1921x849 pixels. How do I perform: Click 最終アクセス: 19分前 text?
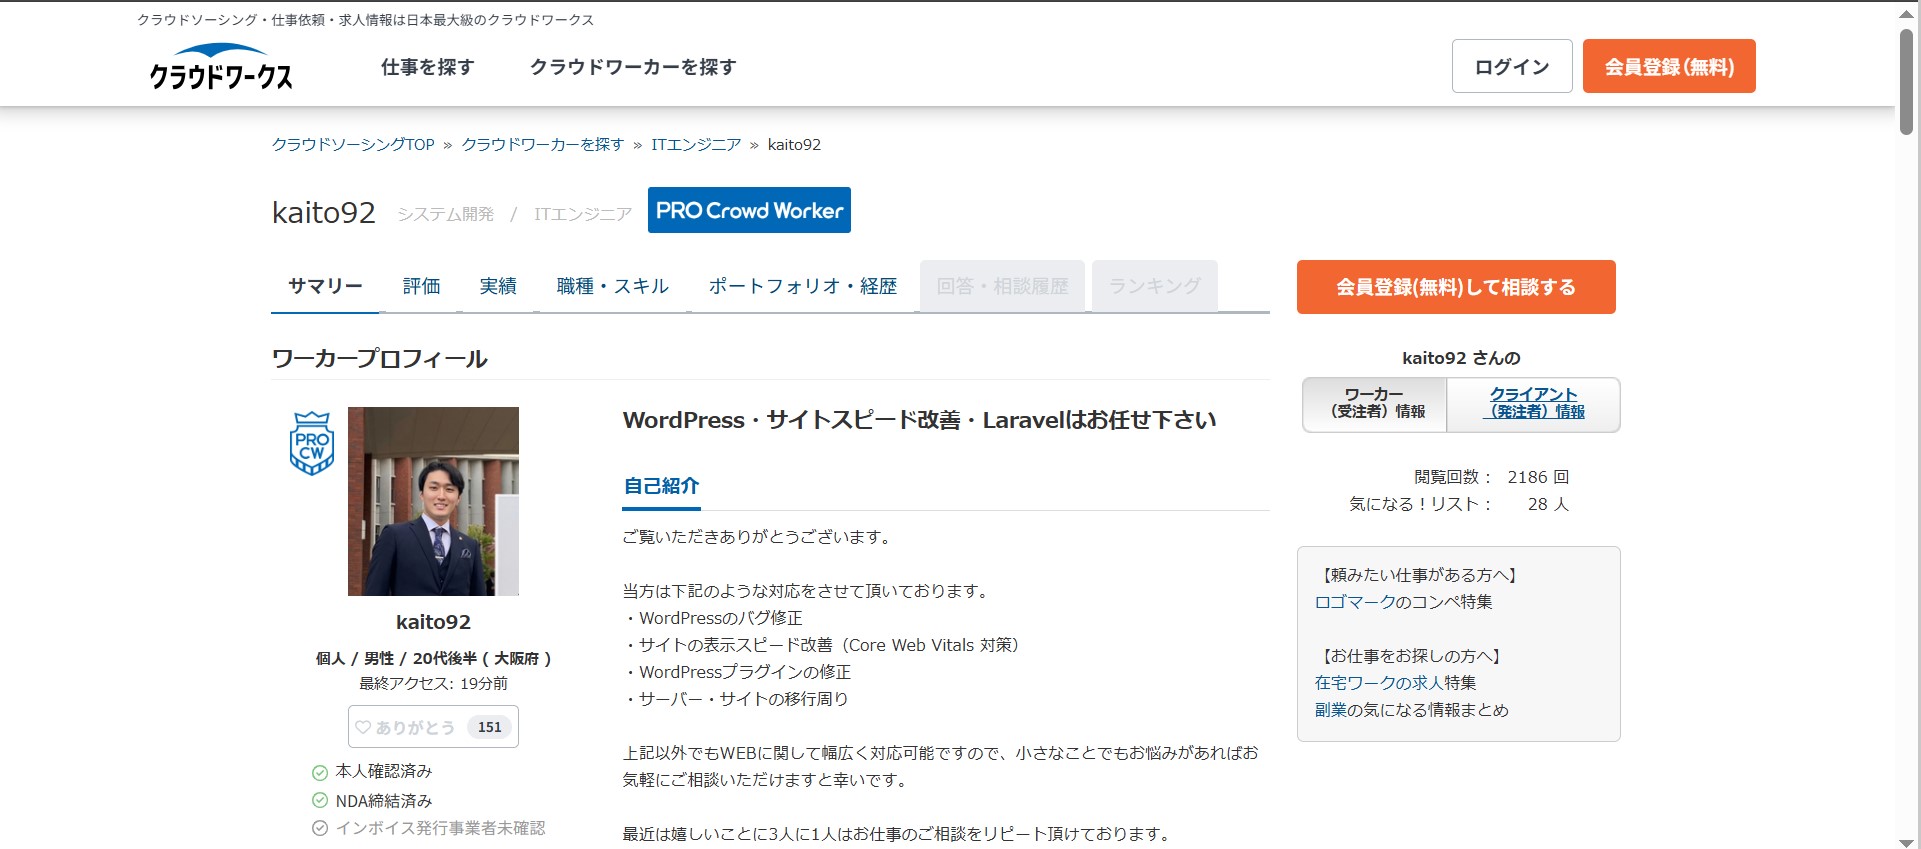pos(433,683)
